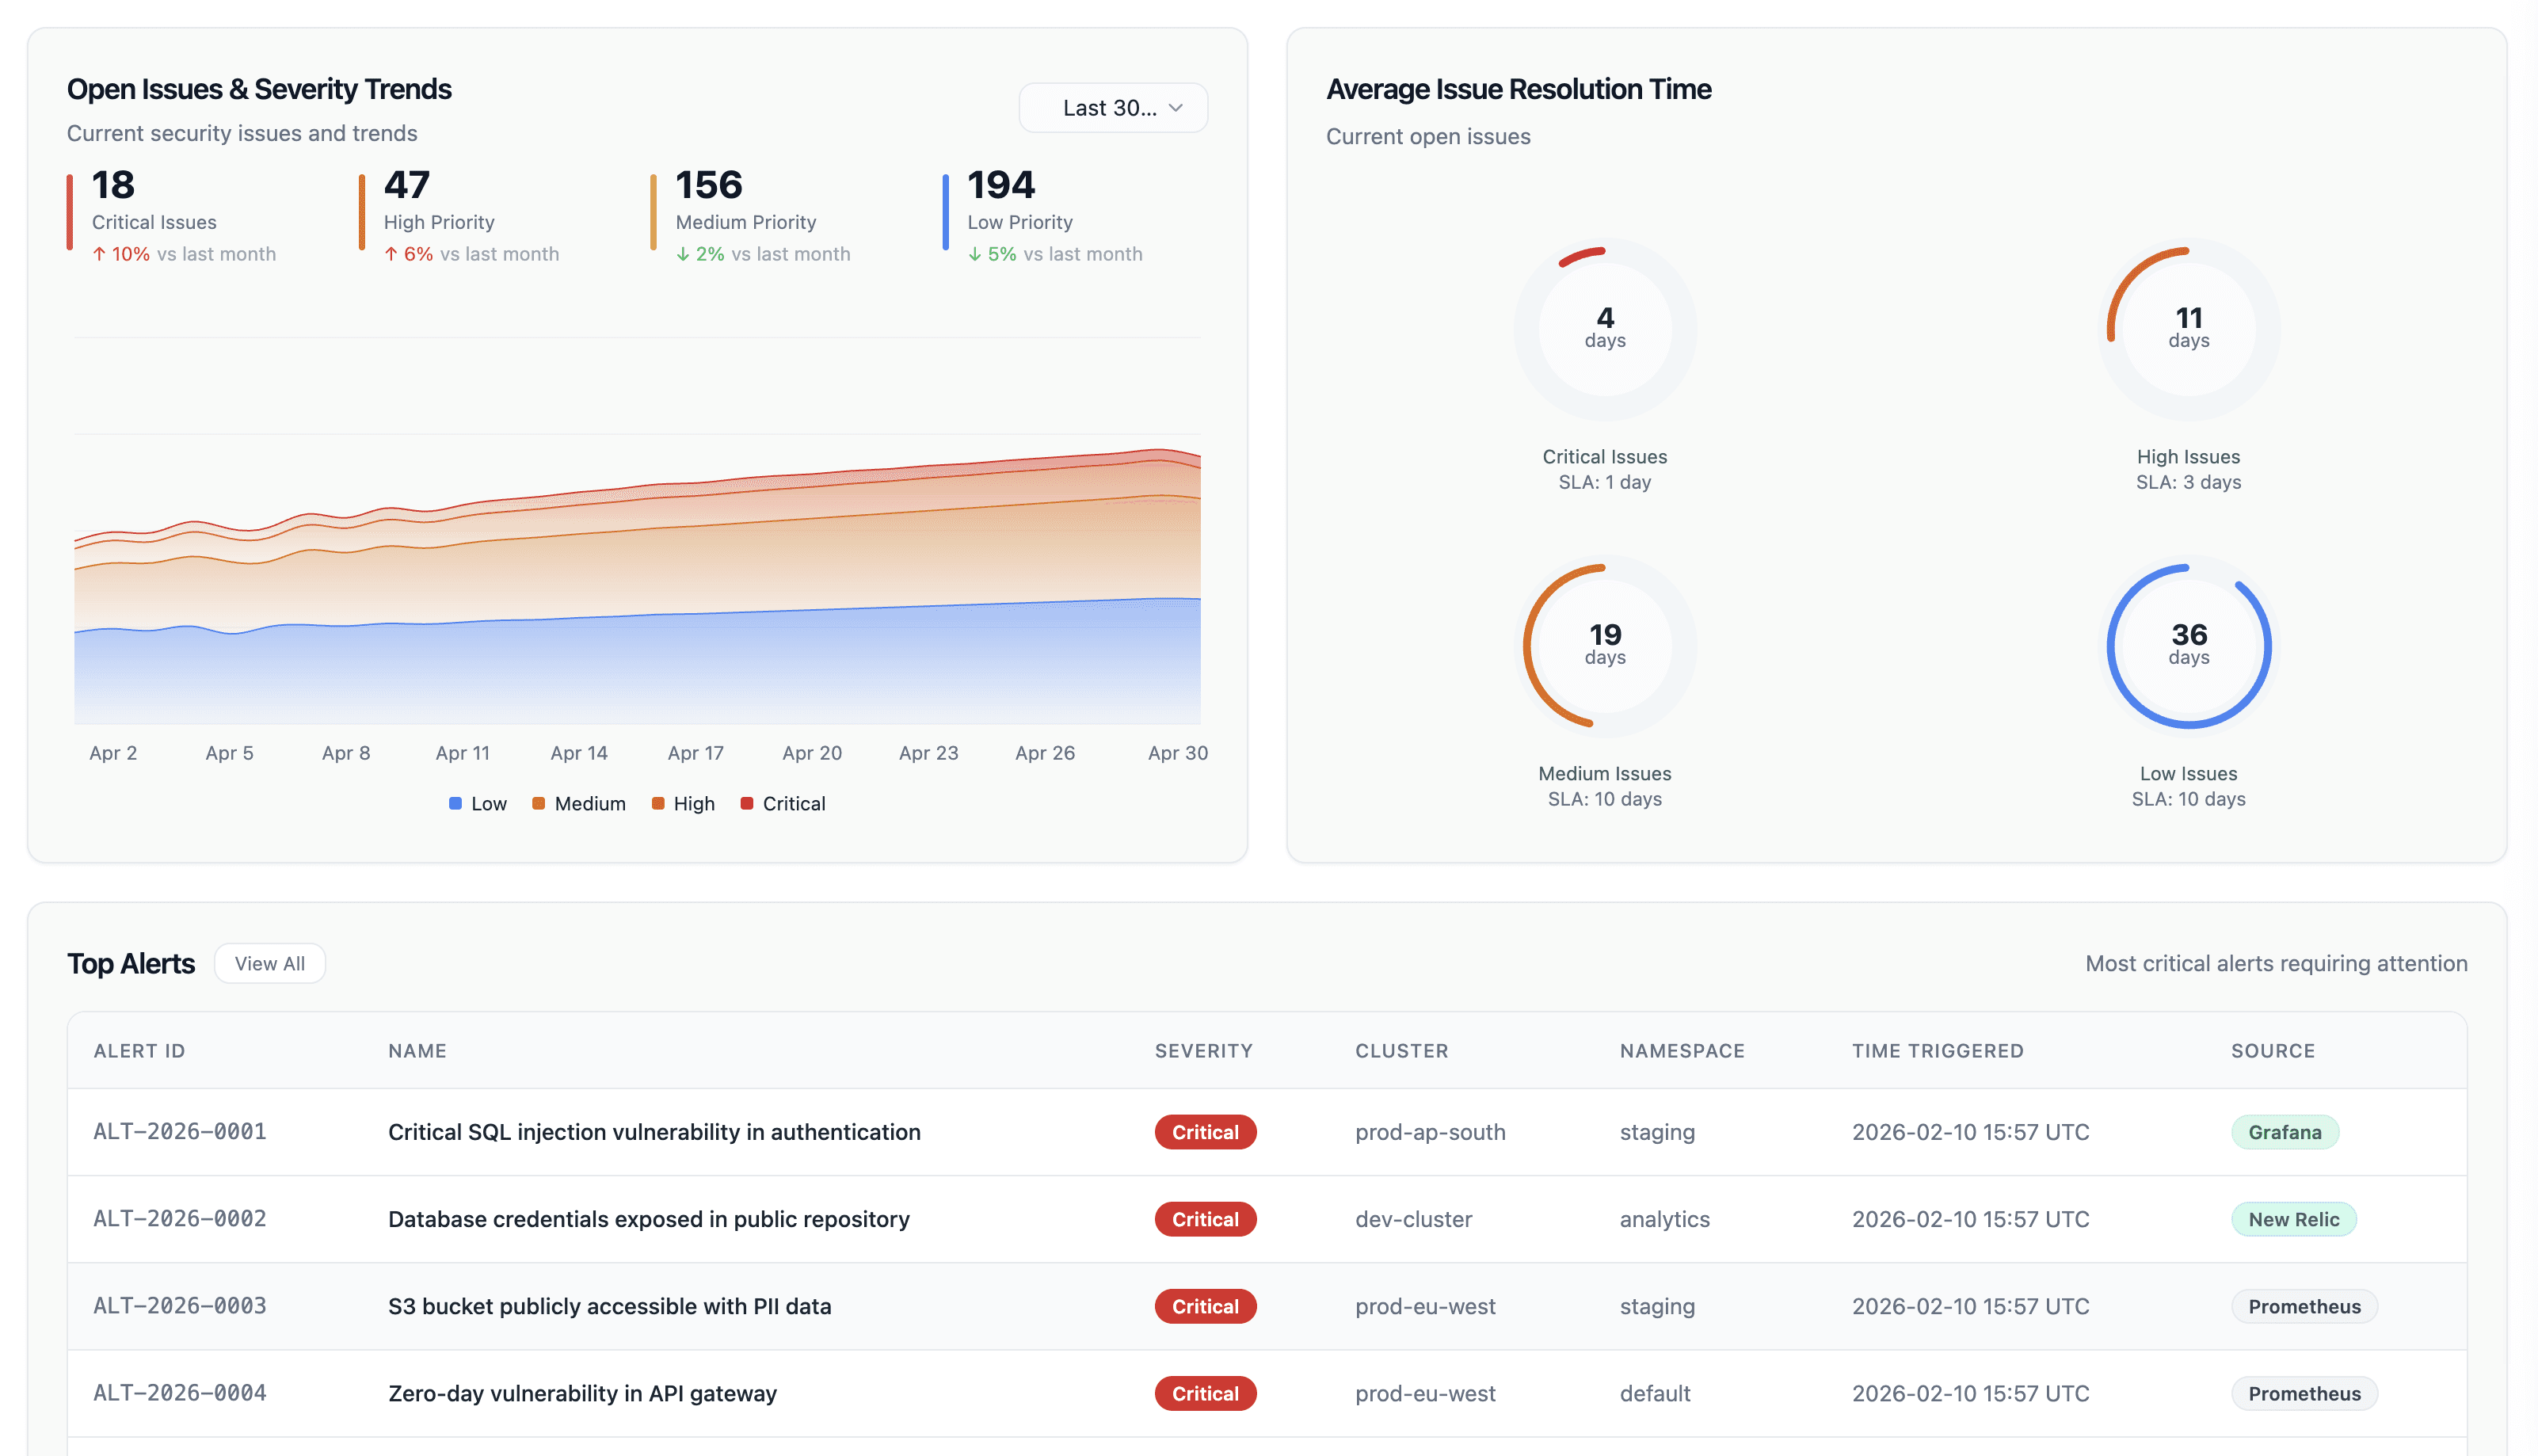
Task: Click the Critical badge on ALT-2026-0001 row
Action: click(x=1204, y=1132)
